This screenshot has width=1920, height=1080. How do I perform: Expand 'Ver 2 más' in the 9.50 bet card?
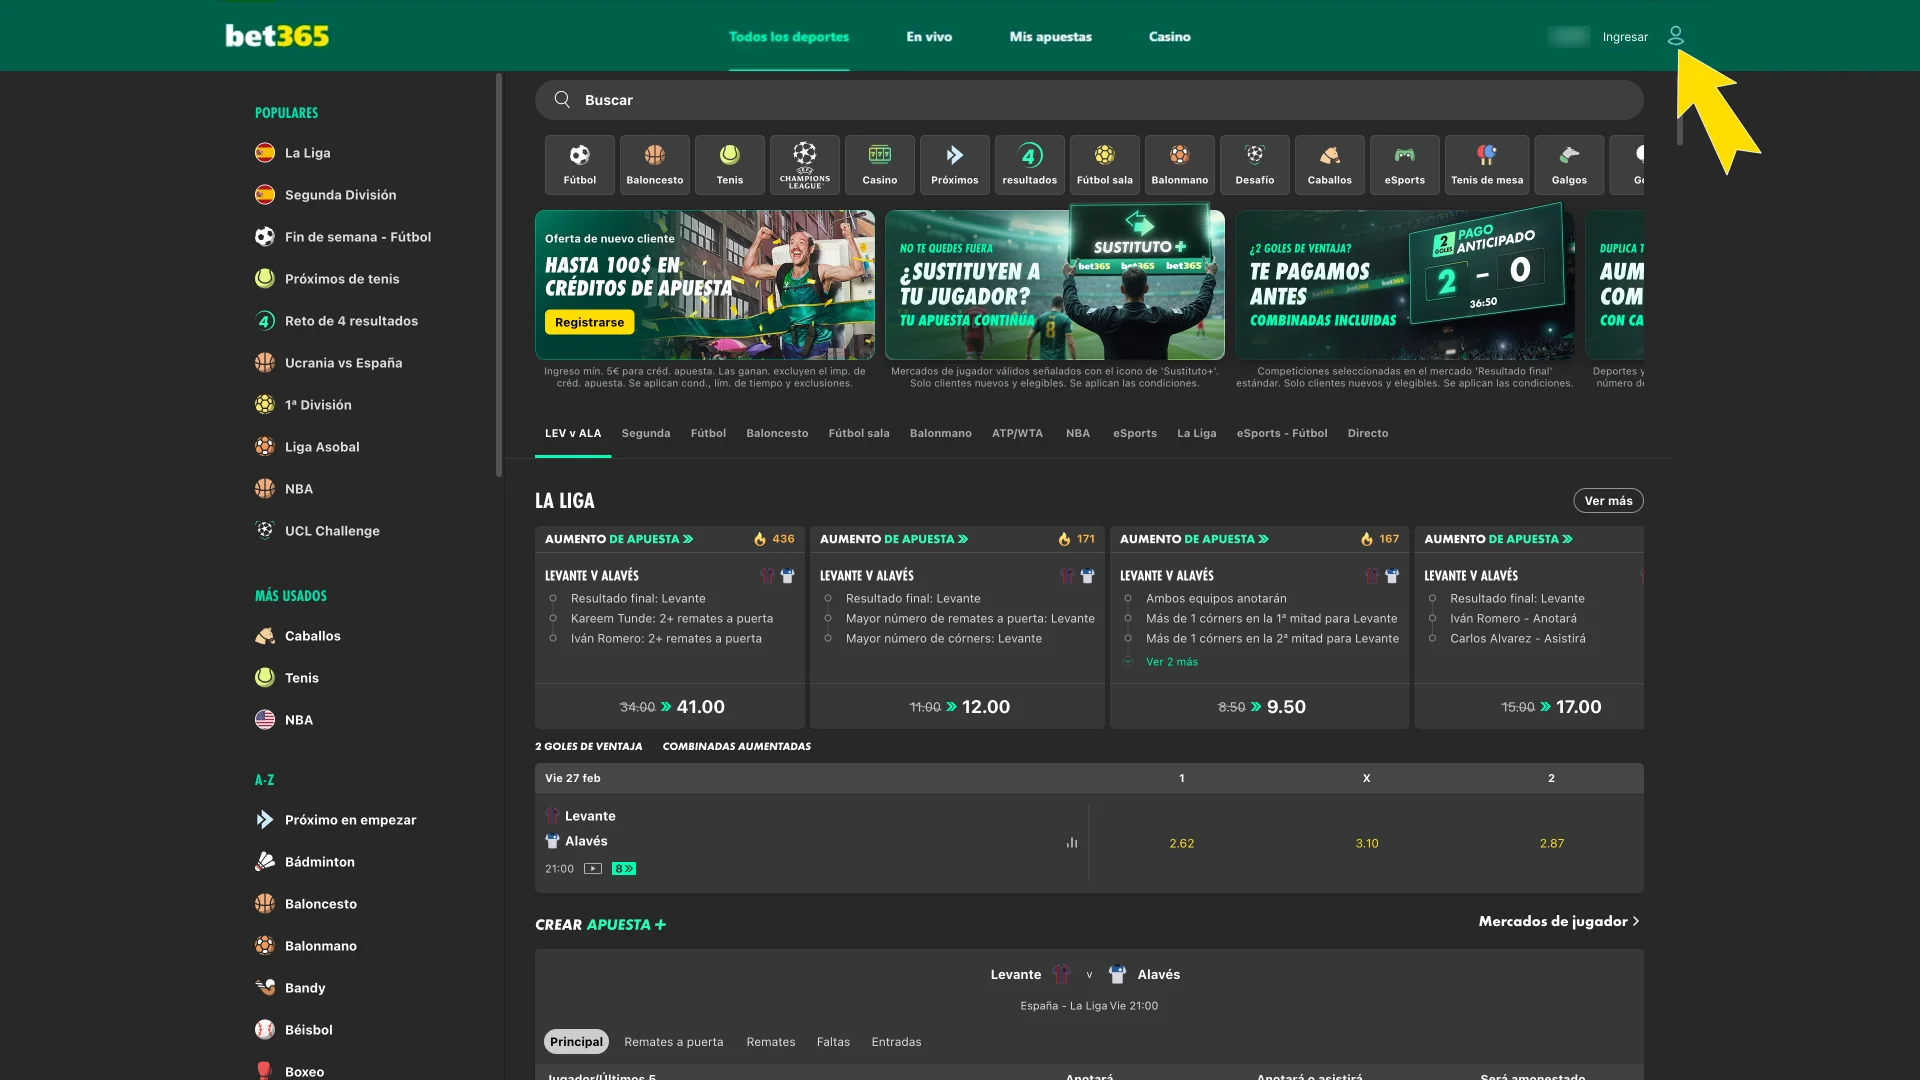pos(1170,661)
